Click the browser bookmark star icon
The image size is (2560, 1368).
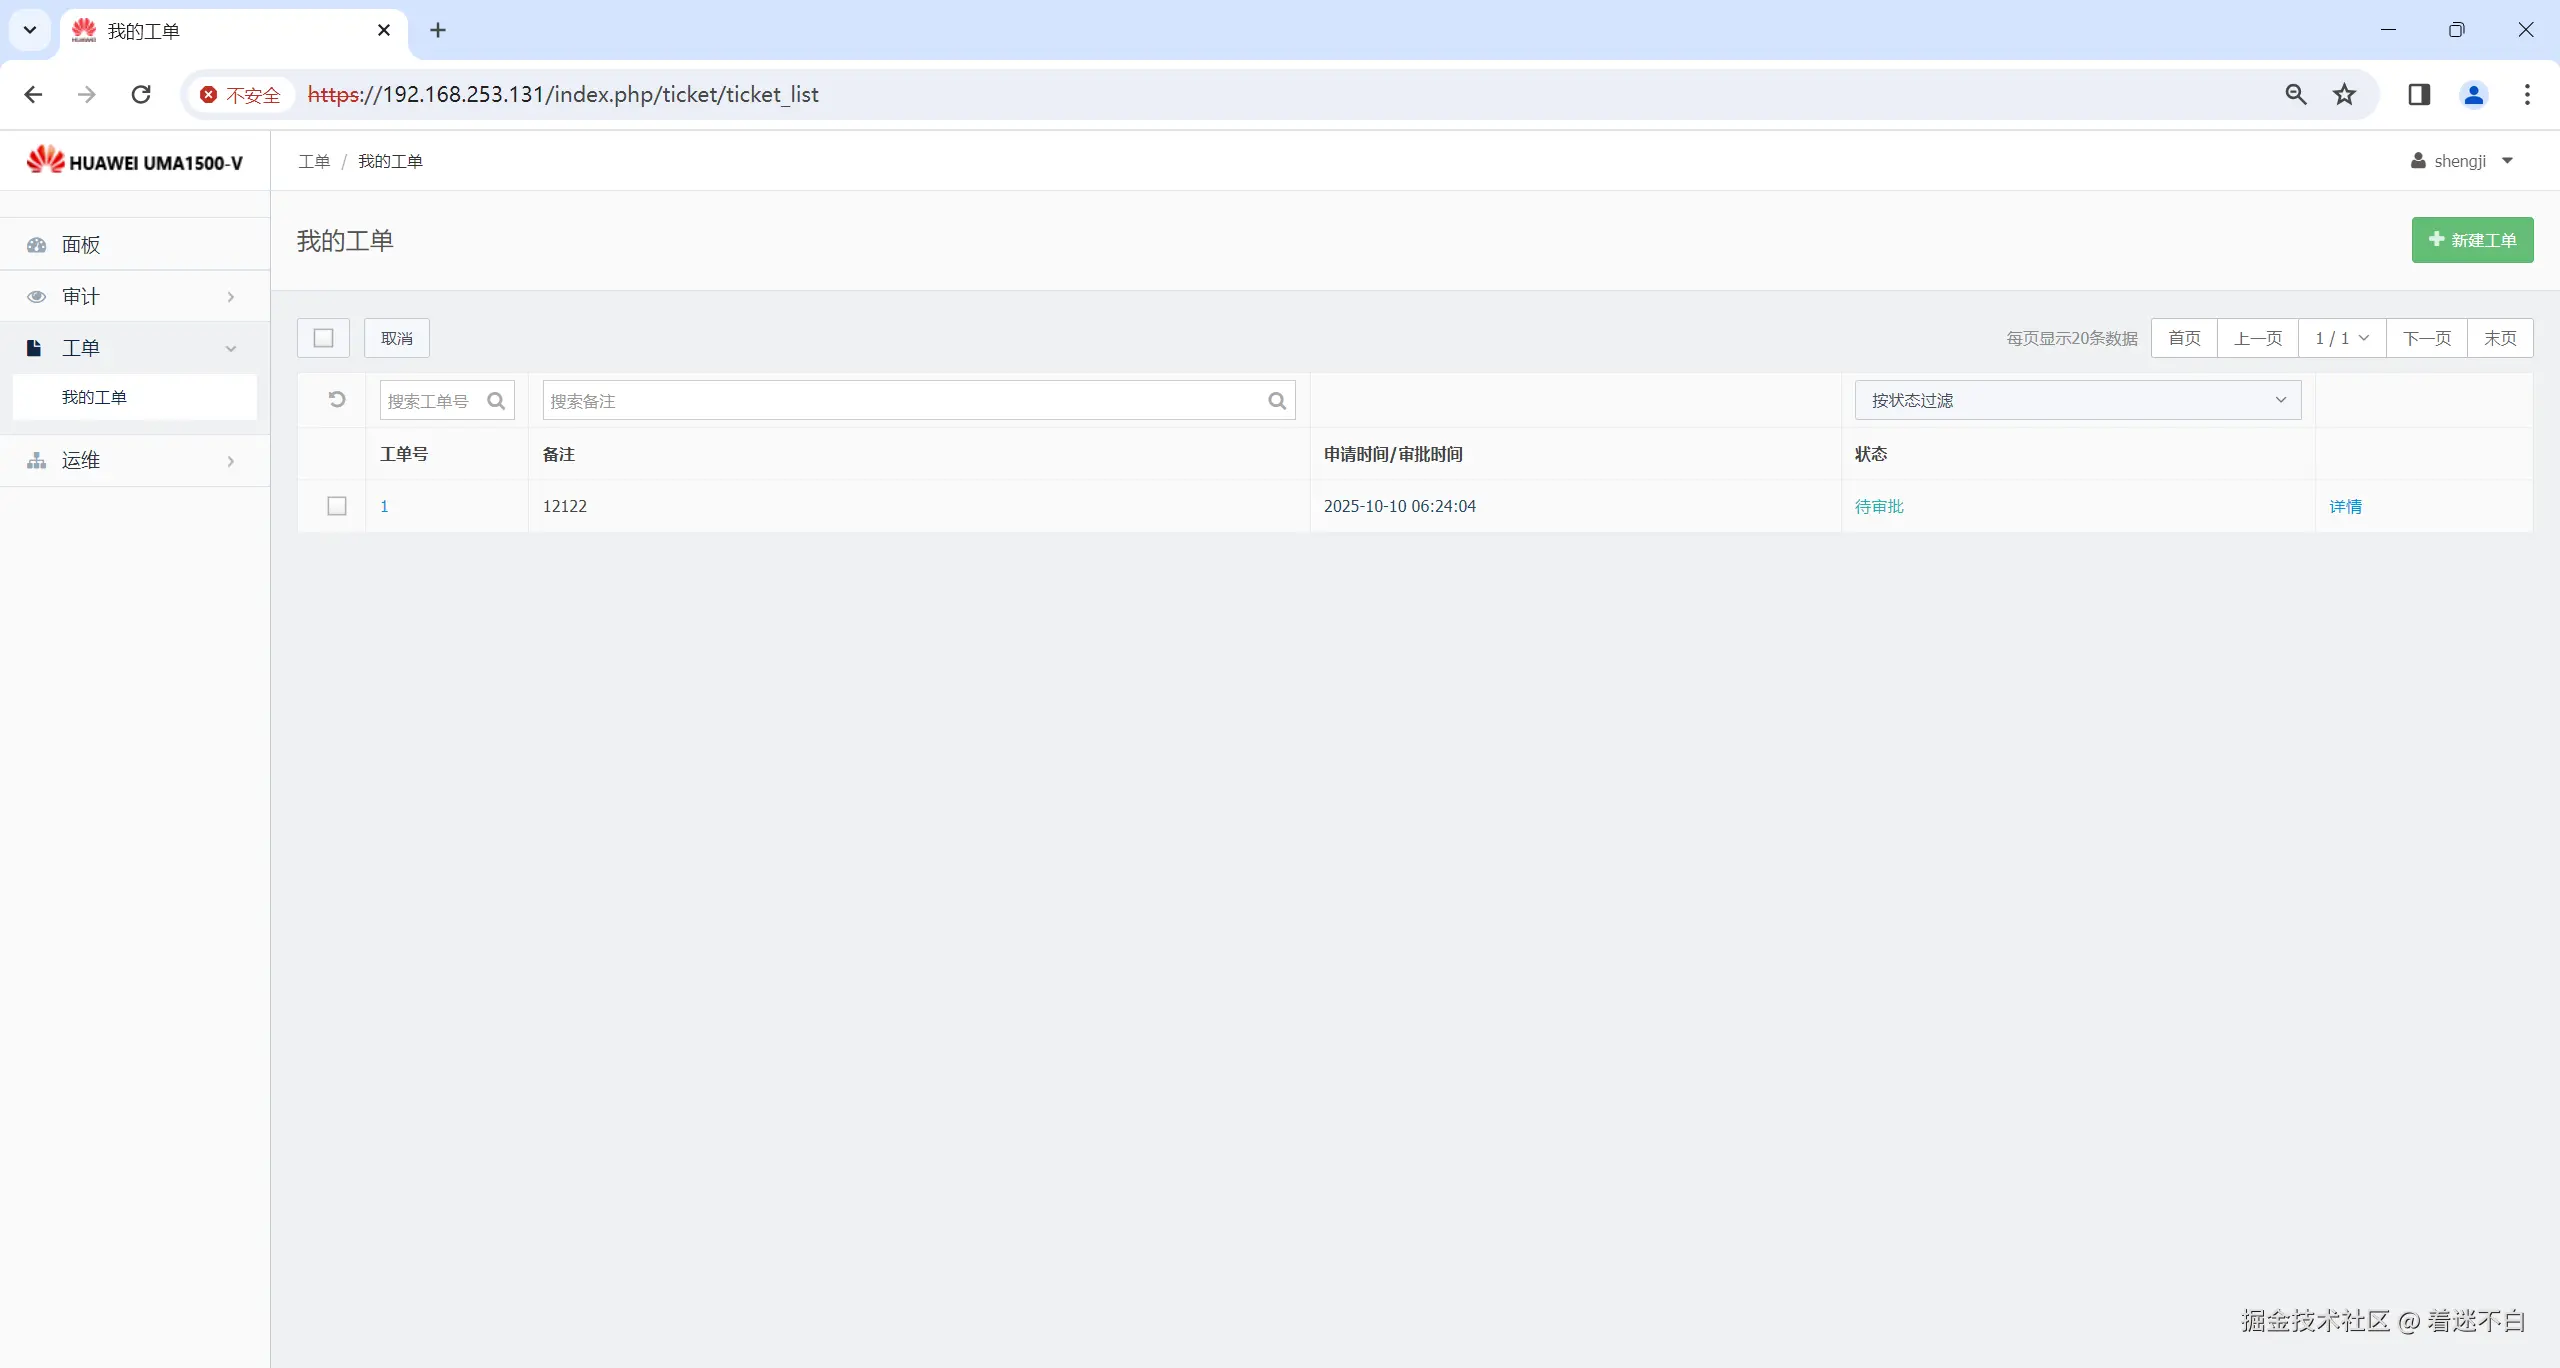pyautogui.click(x=2345, y=94)
